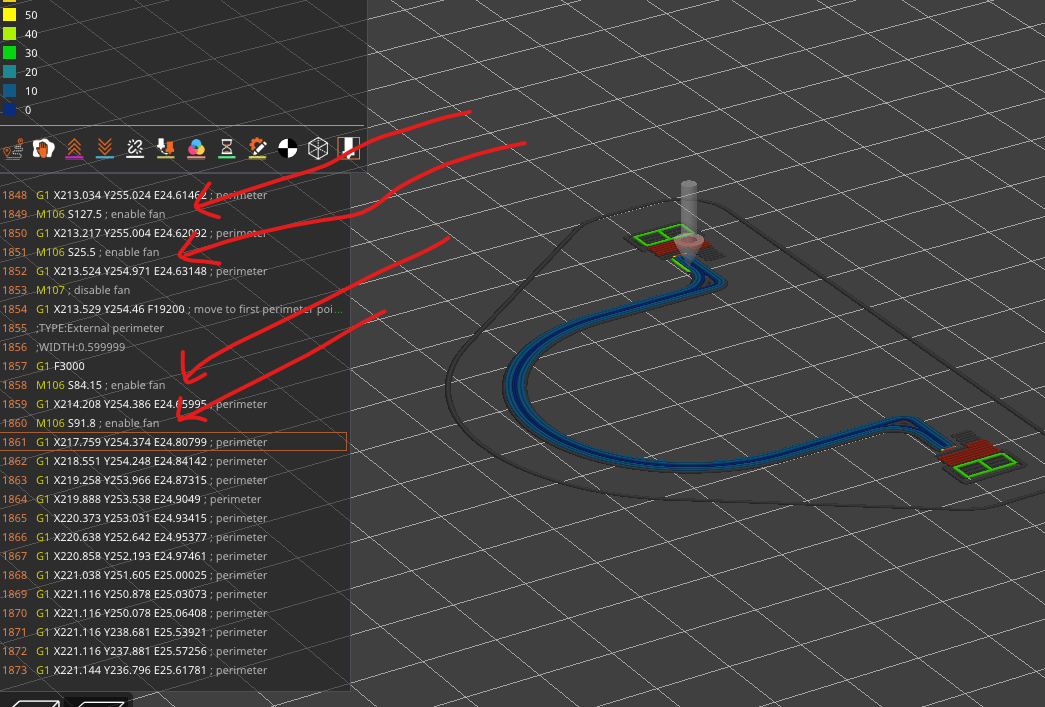Click the pin-with-arrow deretractions icon
The width and height of the screenshot is (1045, 707).
[165, 148]
